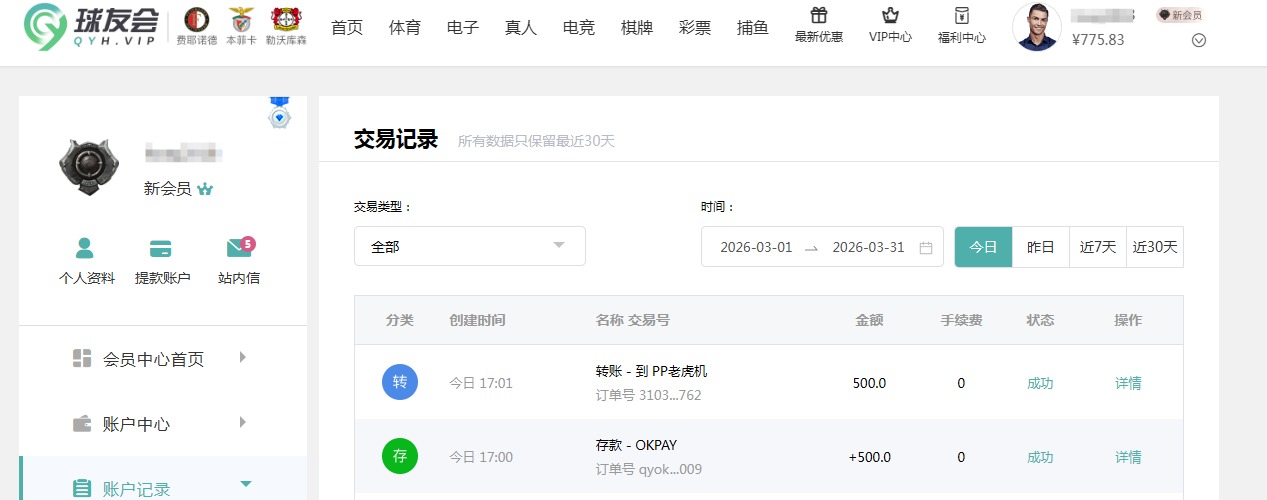
Task: Open the 费耶诺德 club badge
Action: tap(197, 27)
